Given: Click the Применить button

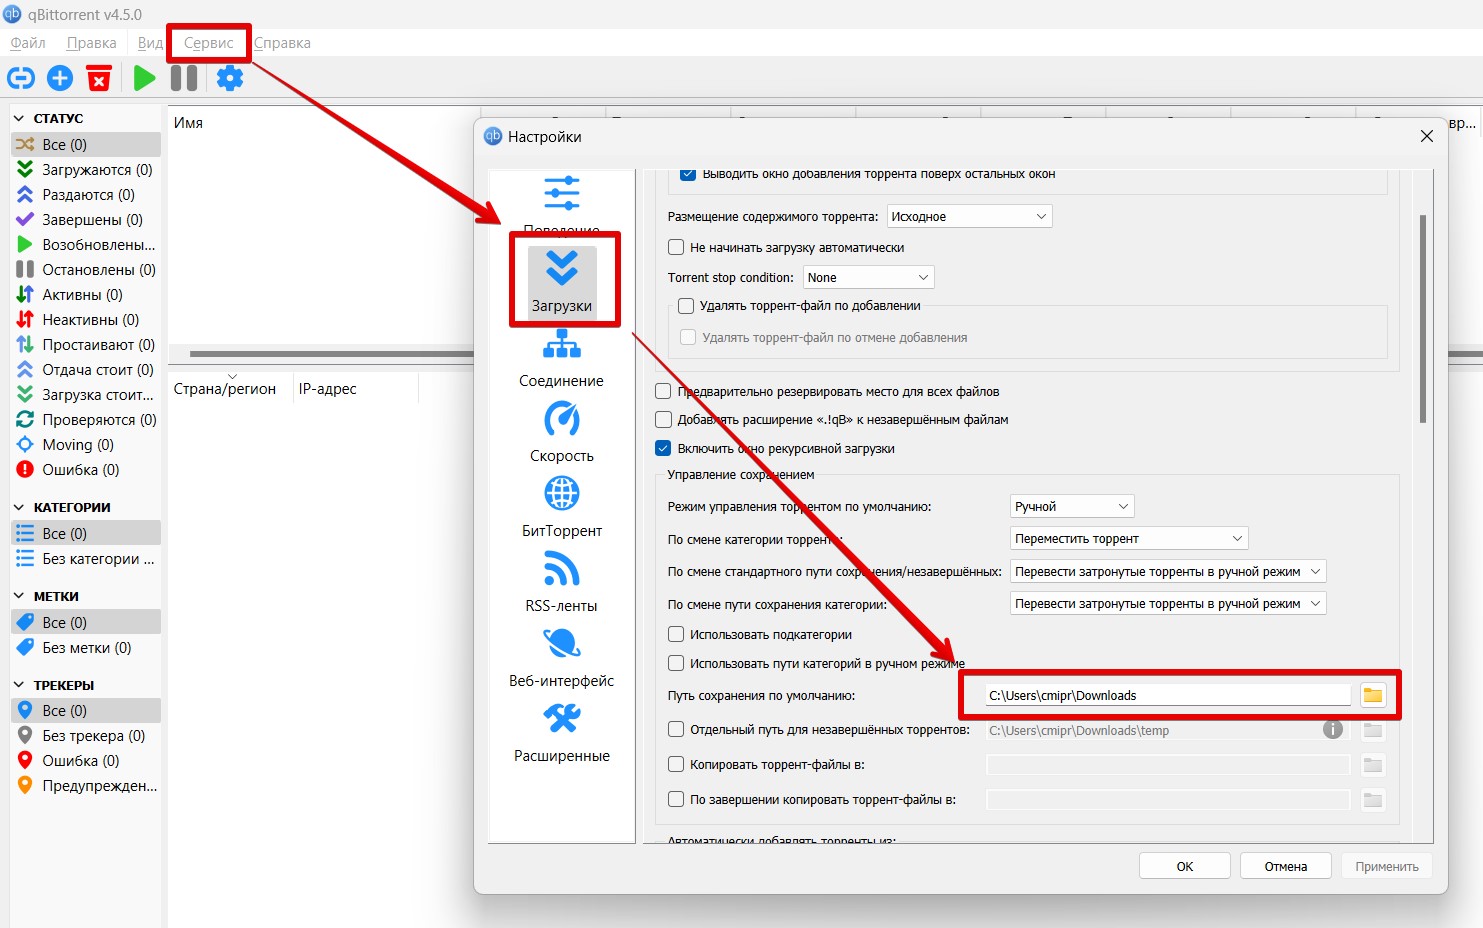Looking at the screenshot, I should (x=1387, y=866).
